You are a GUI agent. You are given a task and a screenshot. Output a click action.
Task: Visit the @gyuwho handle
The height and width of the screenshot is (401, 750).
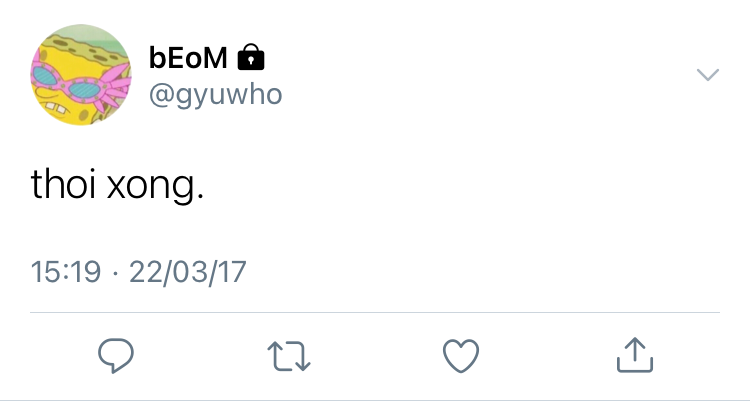coord(215,95)
